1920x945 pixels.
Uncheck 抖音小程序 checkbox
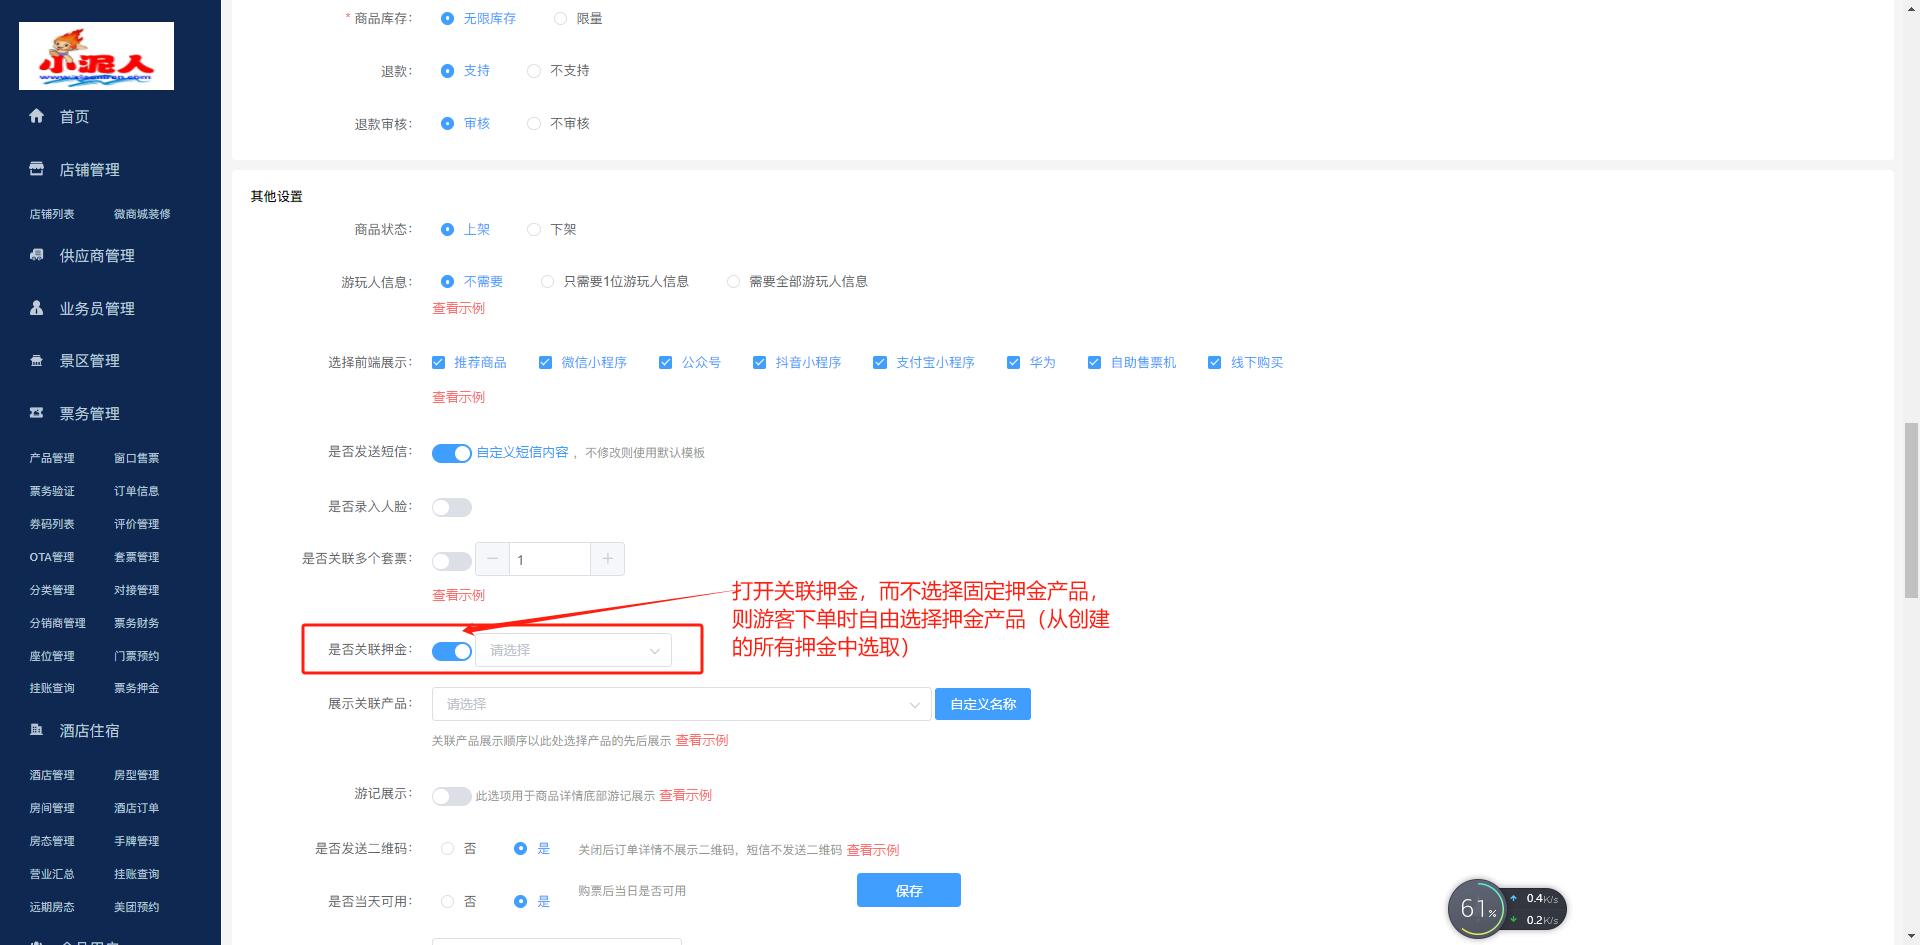coord(759,362)
